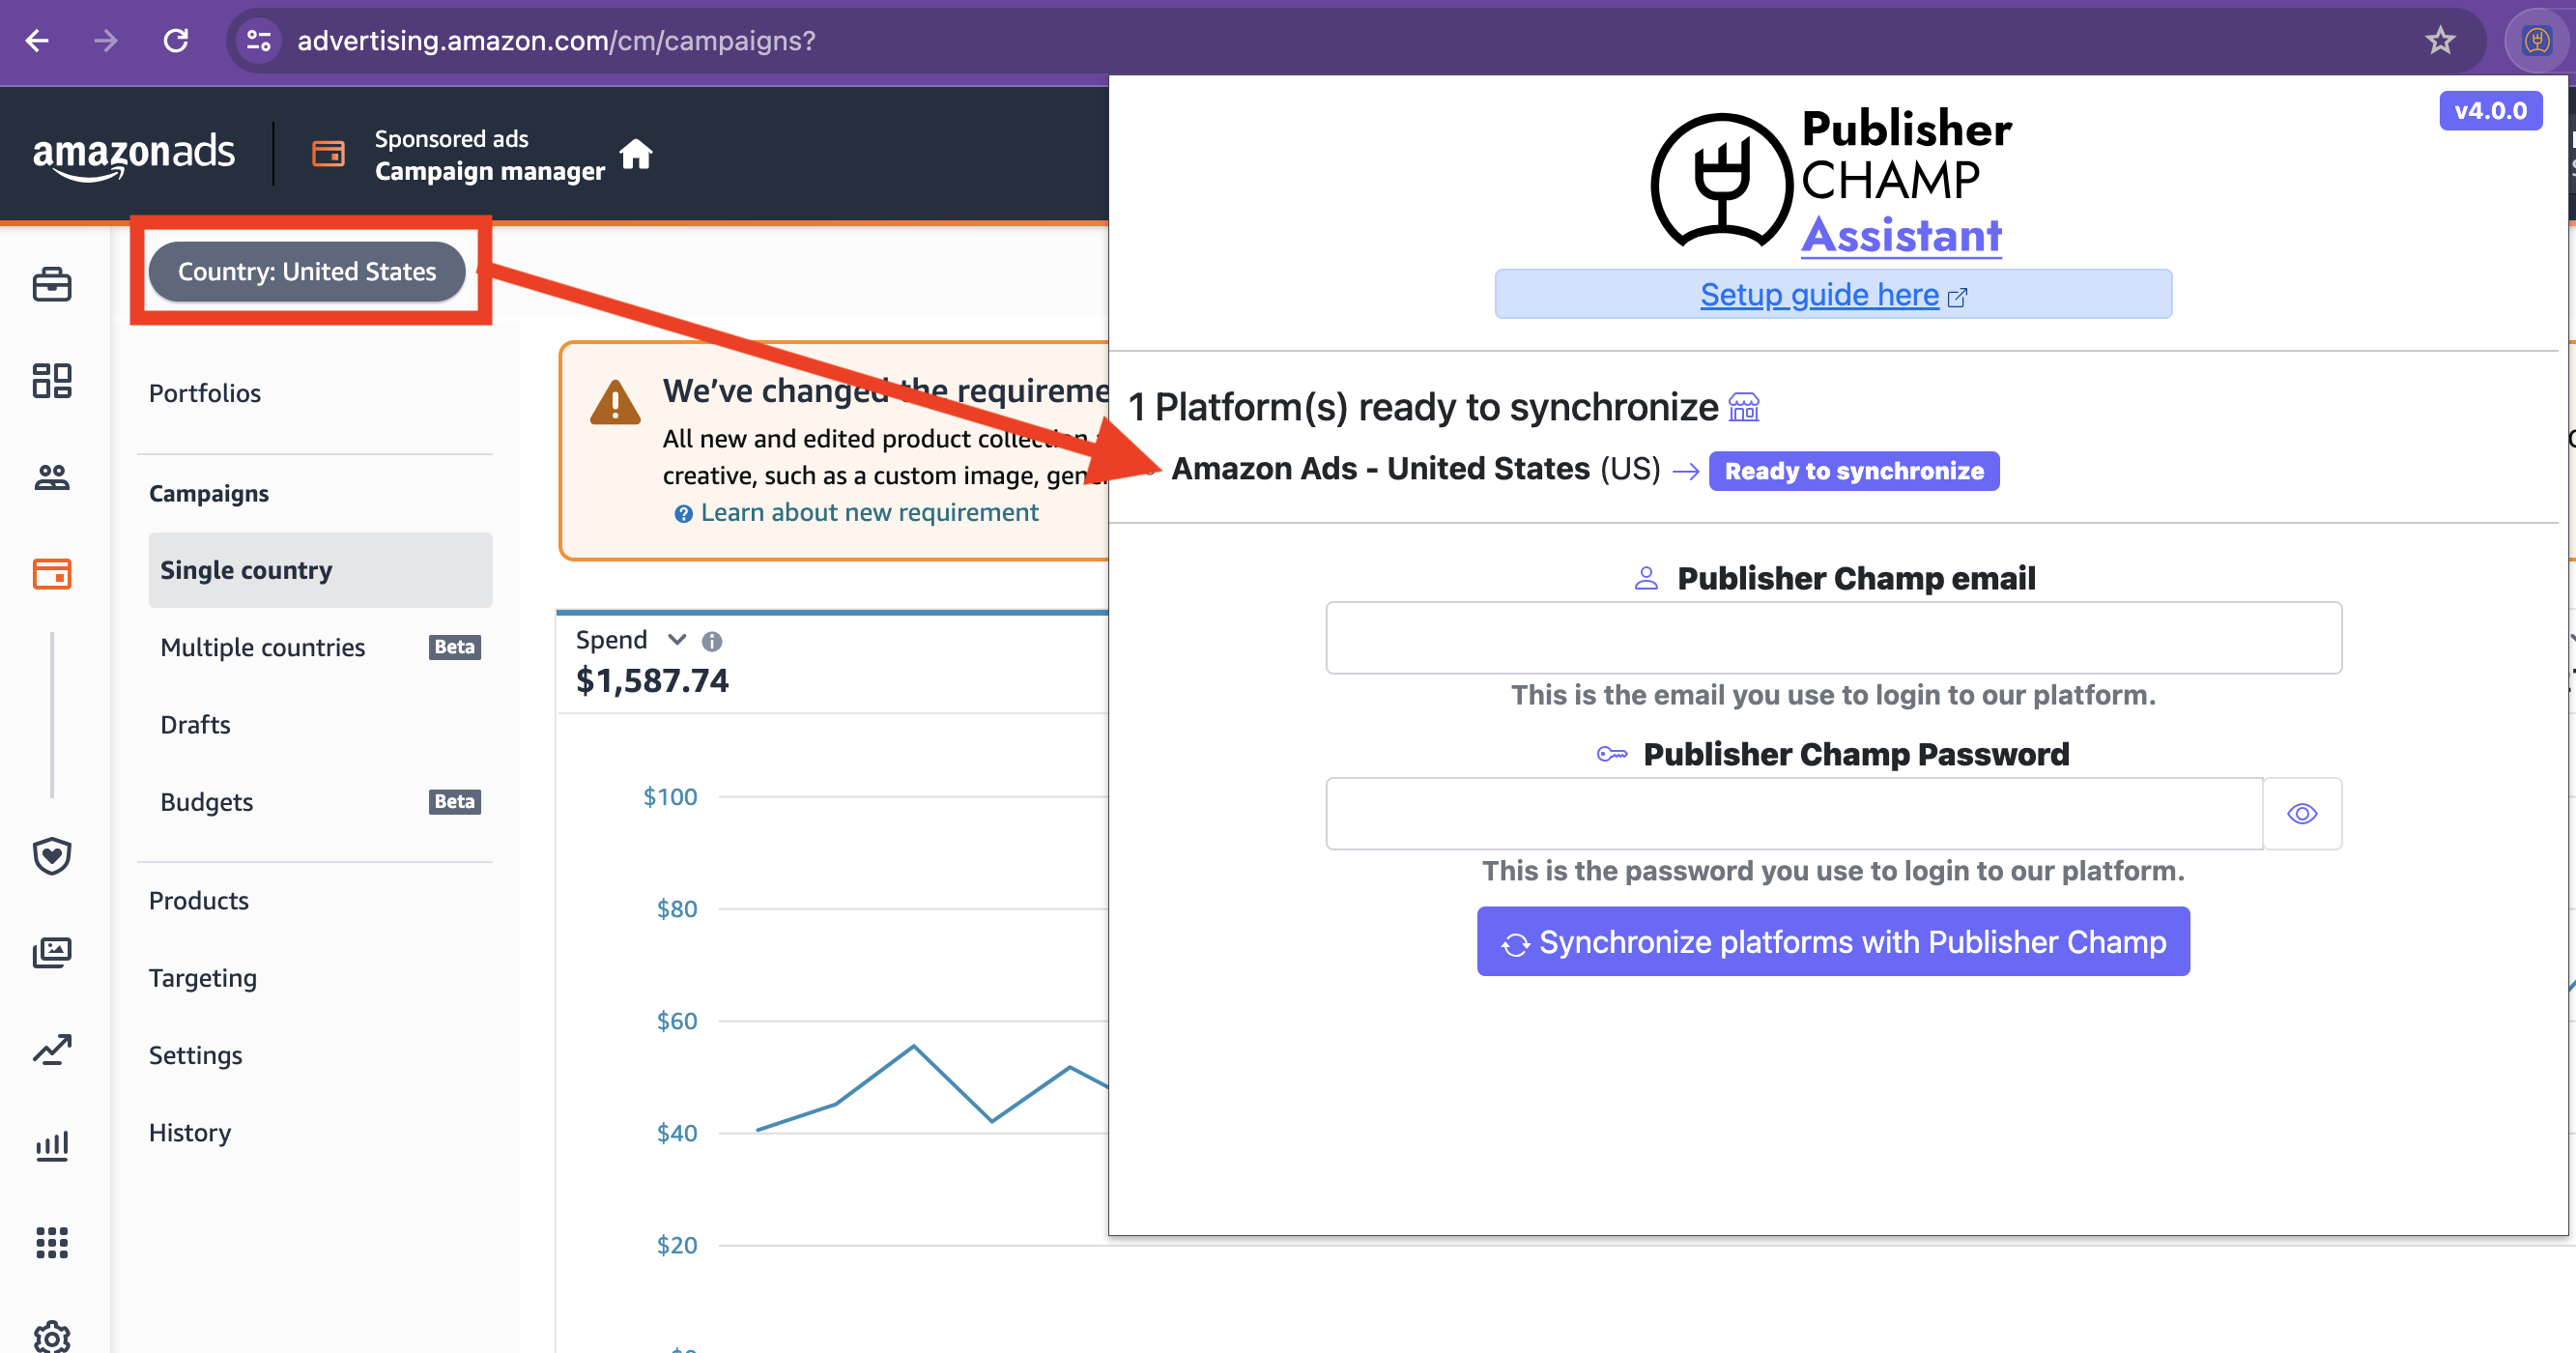This screenshot has height=1353, width=2576.
Task: Open Budgets in the side menu
Action: click(x=206, y=802)
